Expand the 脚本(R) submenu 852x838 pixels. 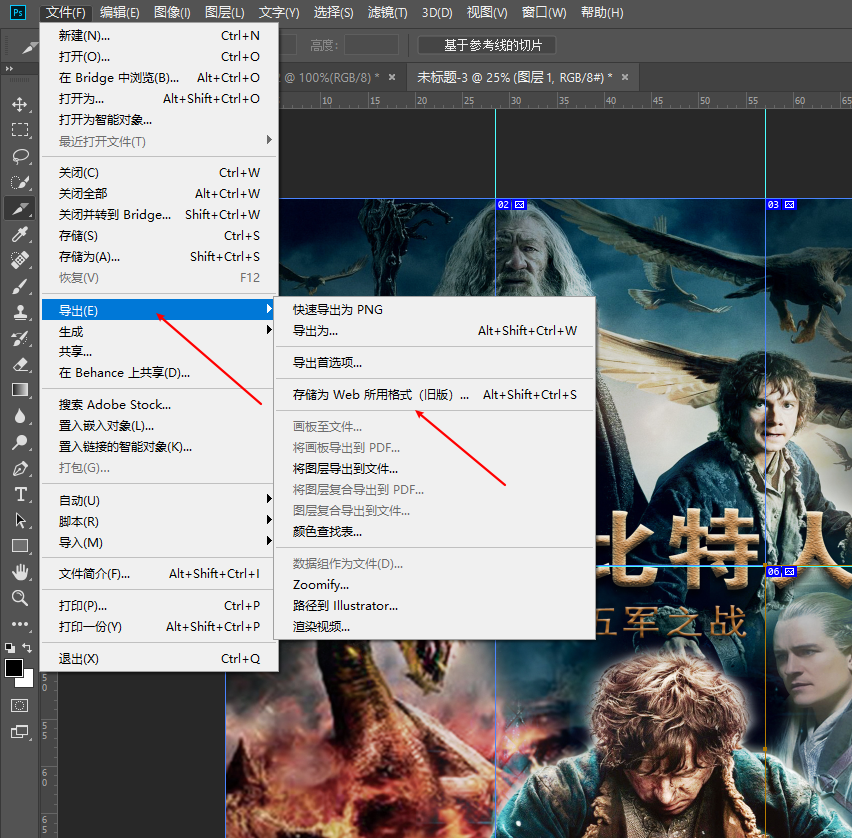158,521
